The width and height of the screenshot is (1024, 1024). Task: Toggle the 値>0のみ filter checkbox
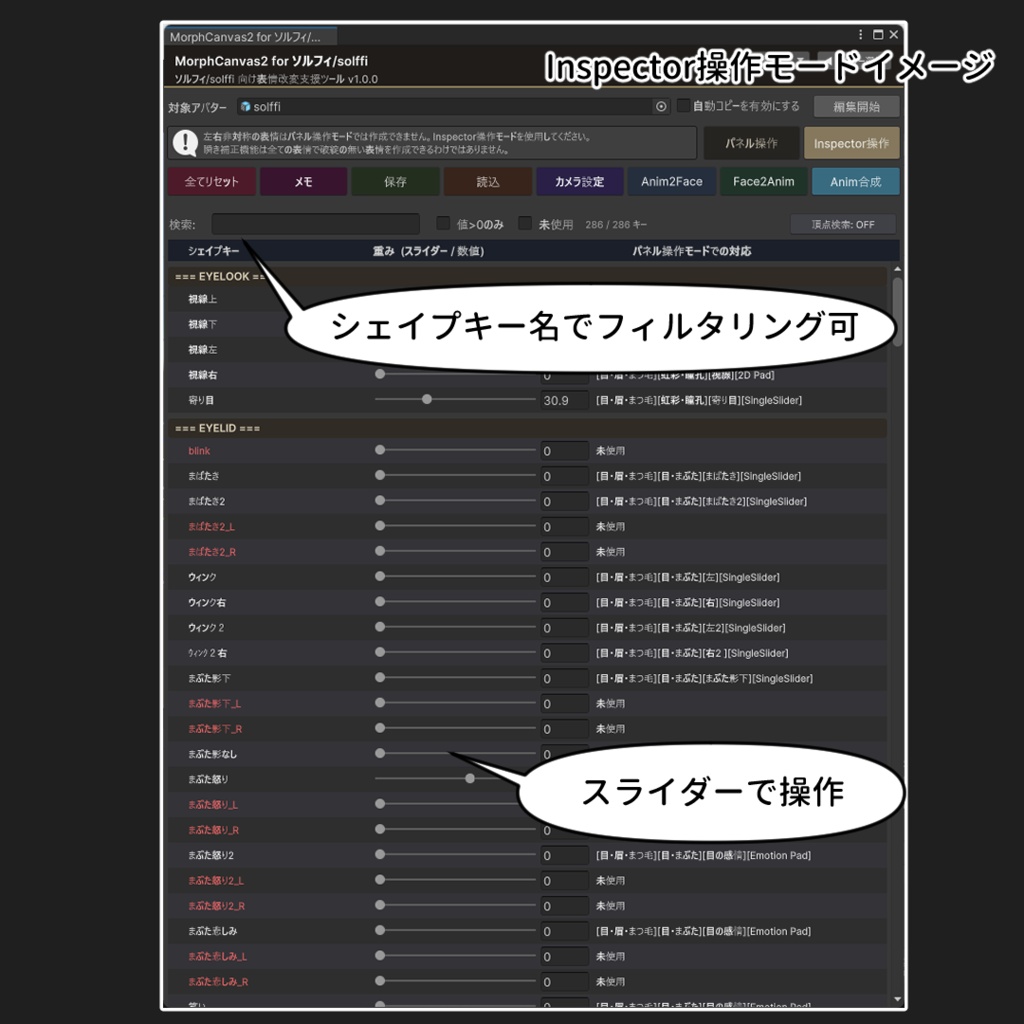click(x=443, y=223)
